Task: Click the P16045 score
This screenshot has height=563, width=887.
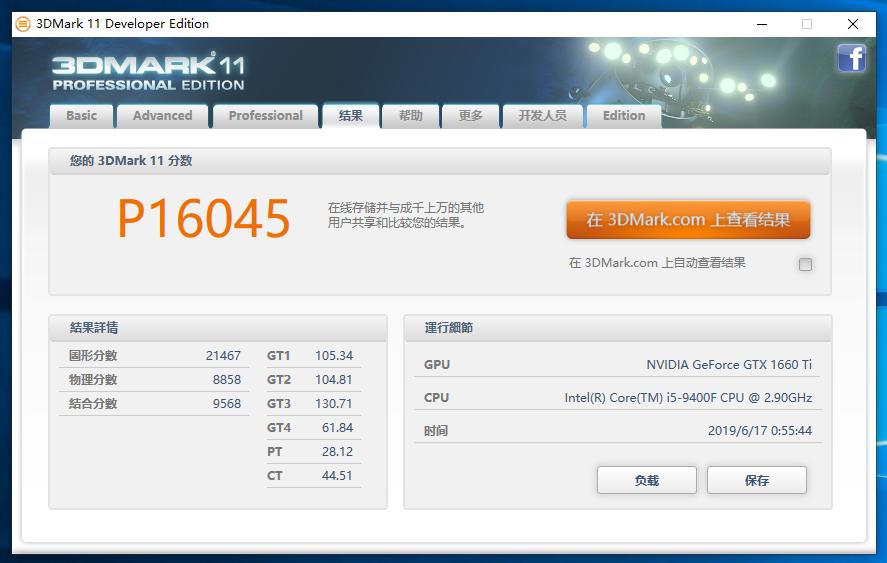Action: [204, 218]
